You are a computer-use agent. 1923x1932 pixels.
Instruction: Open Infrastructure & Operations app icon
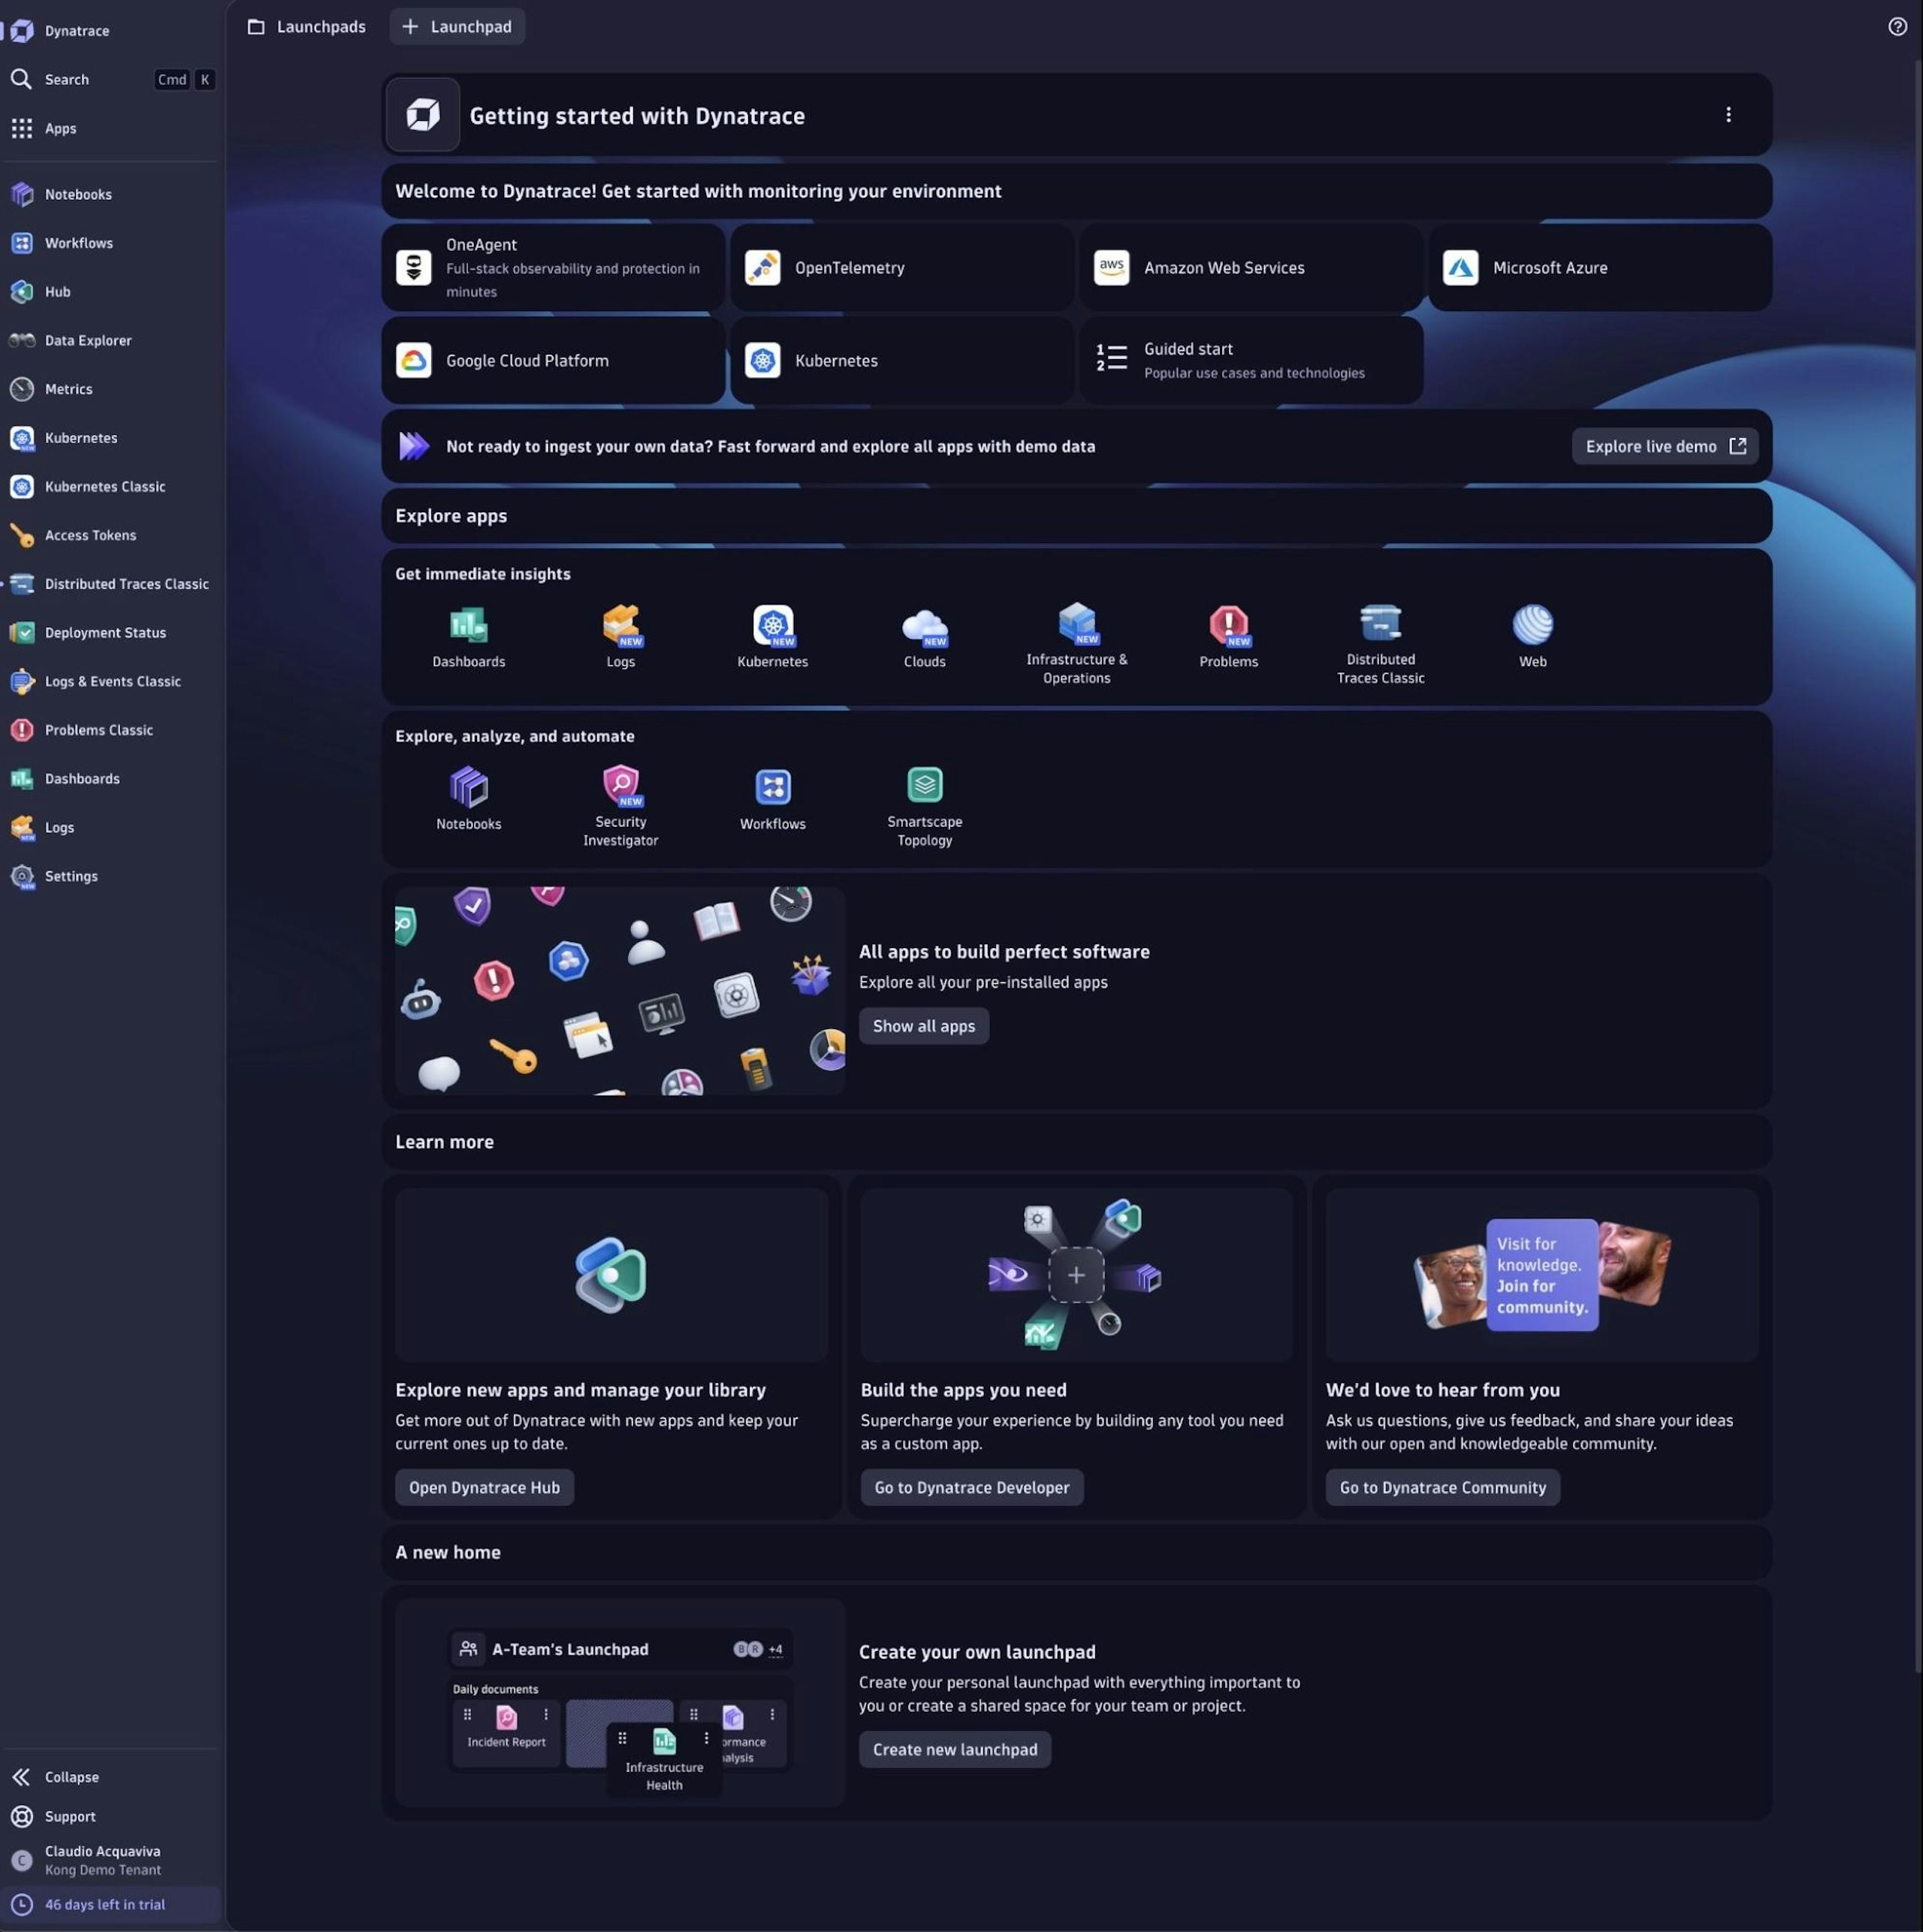click(x=1076, y=624)
